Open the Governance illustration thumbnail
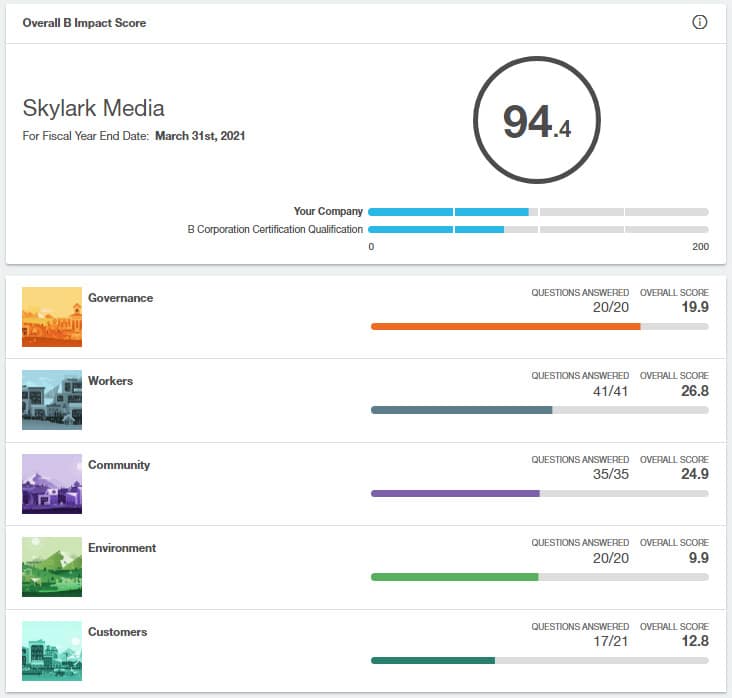Viewport: 732px width, 698px height. click(52, 317)
